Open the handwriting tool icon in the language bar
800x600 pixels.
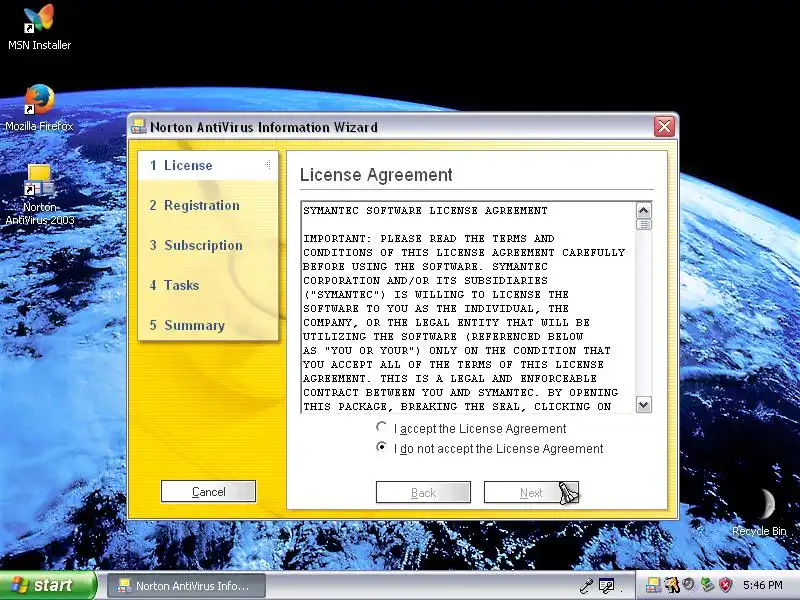(x=606, y=586)
